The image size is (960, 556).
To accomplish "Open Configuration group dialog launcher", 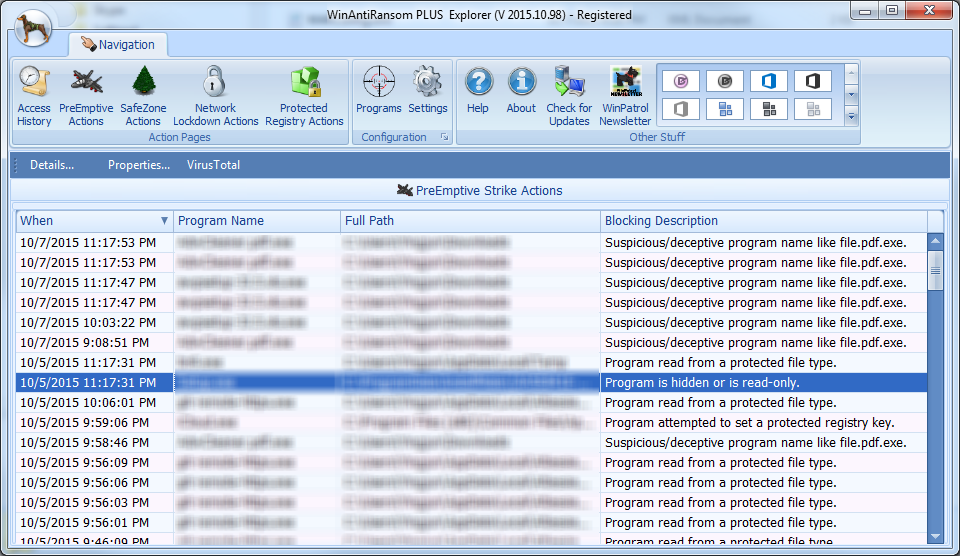I will click(x=444, y=137).
